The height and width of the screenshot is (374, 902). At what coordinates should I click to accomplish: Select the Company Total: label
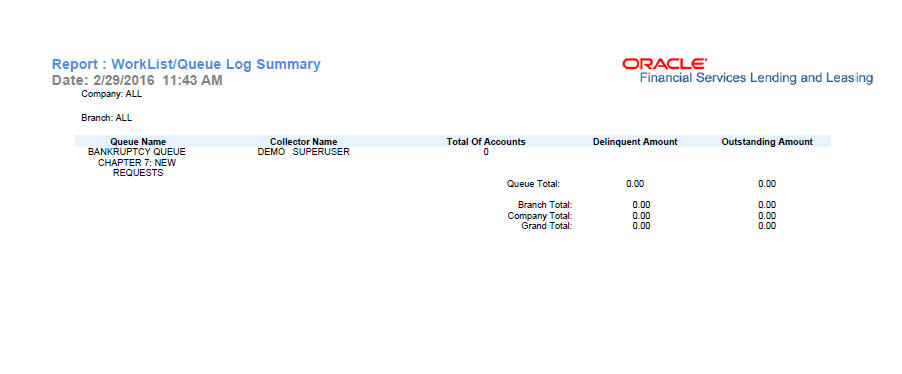[540, 216]
